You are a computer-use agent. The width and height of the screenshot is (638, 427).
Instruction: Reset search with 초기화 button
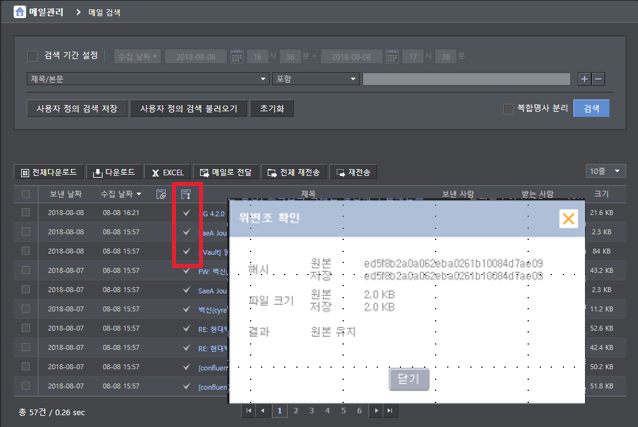(272, 109)
